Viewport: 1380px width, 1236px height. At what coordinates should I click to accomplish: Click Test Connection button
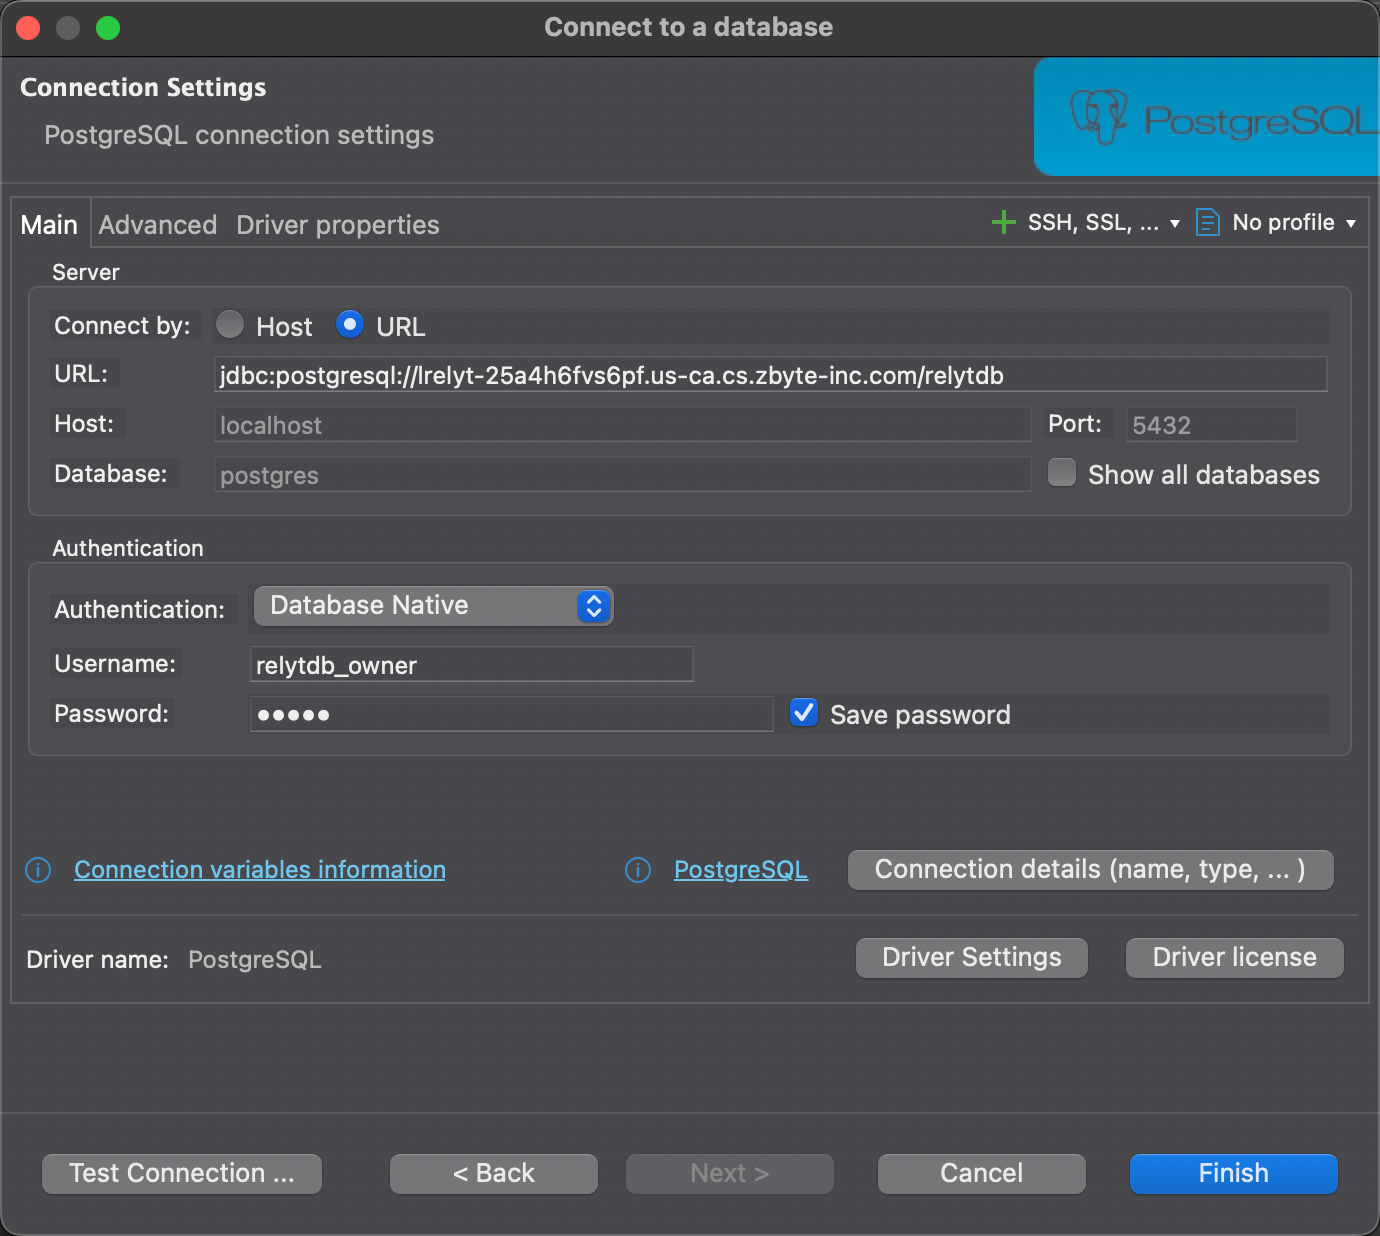click(182, 1174)
